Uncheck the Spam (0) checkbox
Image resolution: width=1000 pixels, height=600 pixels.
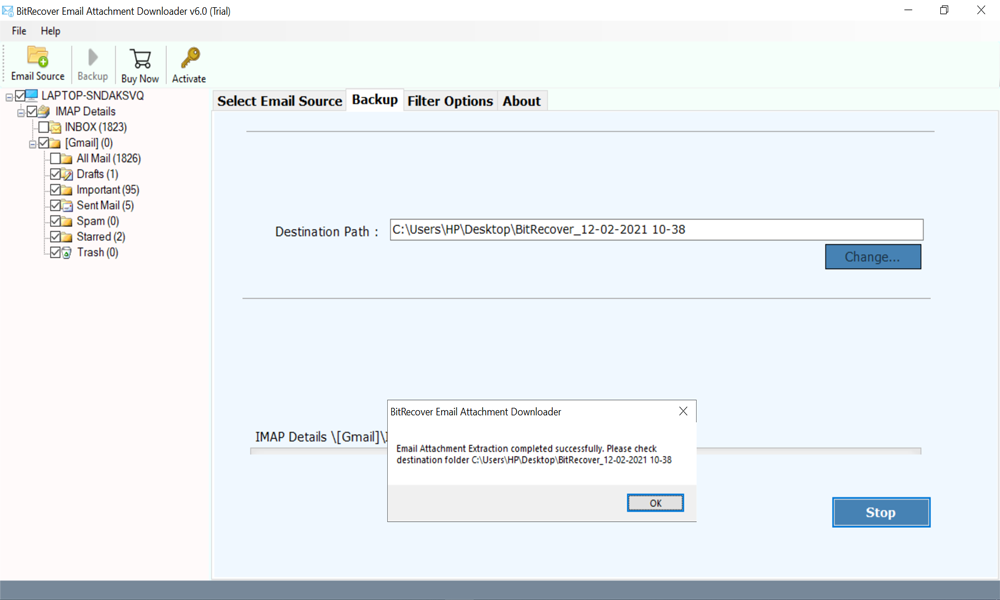55,221
